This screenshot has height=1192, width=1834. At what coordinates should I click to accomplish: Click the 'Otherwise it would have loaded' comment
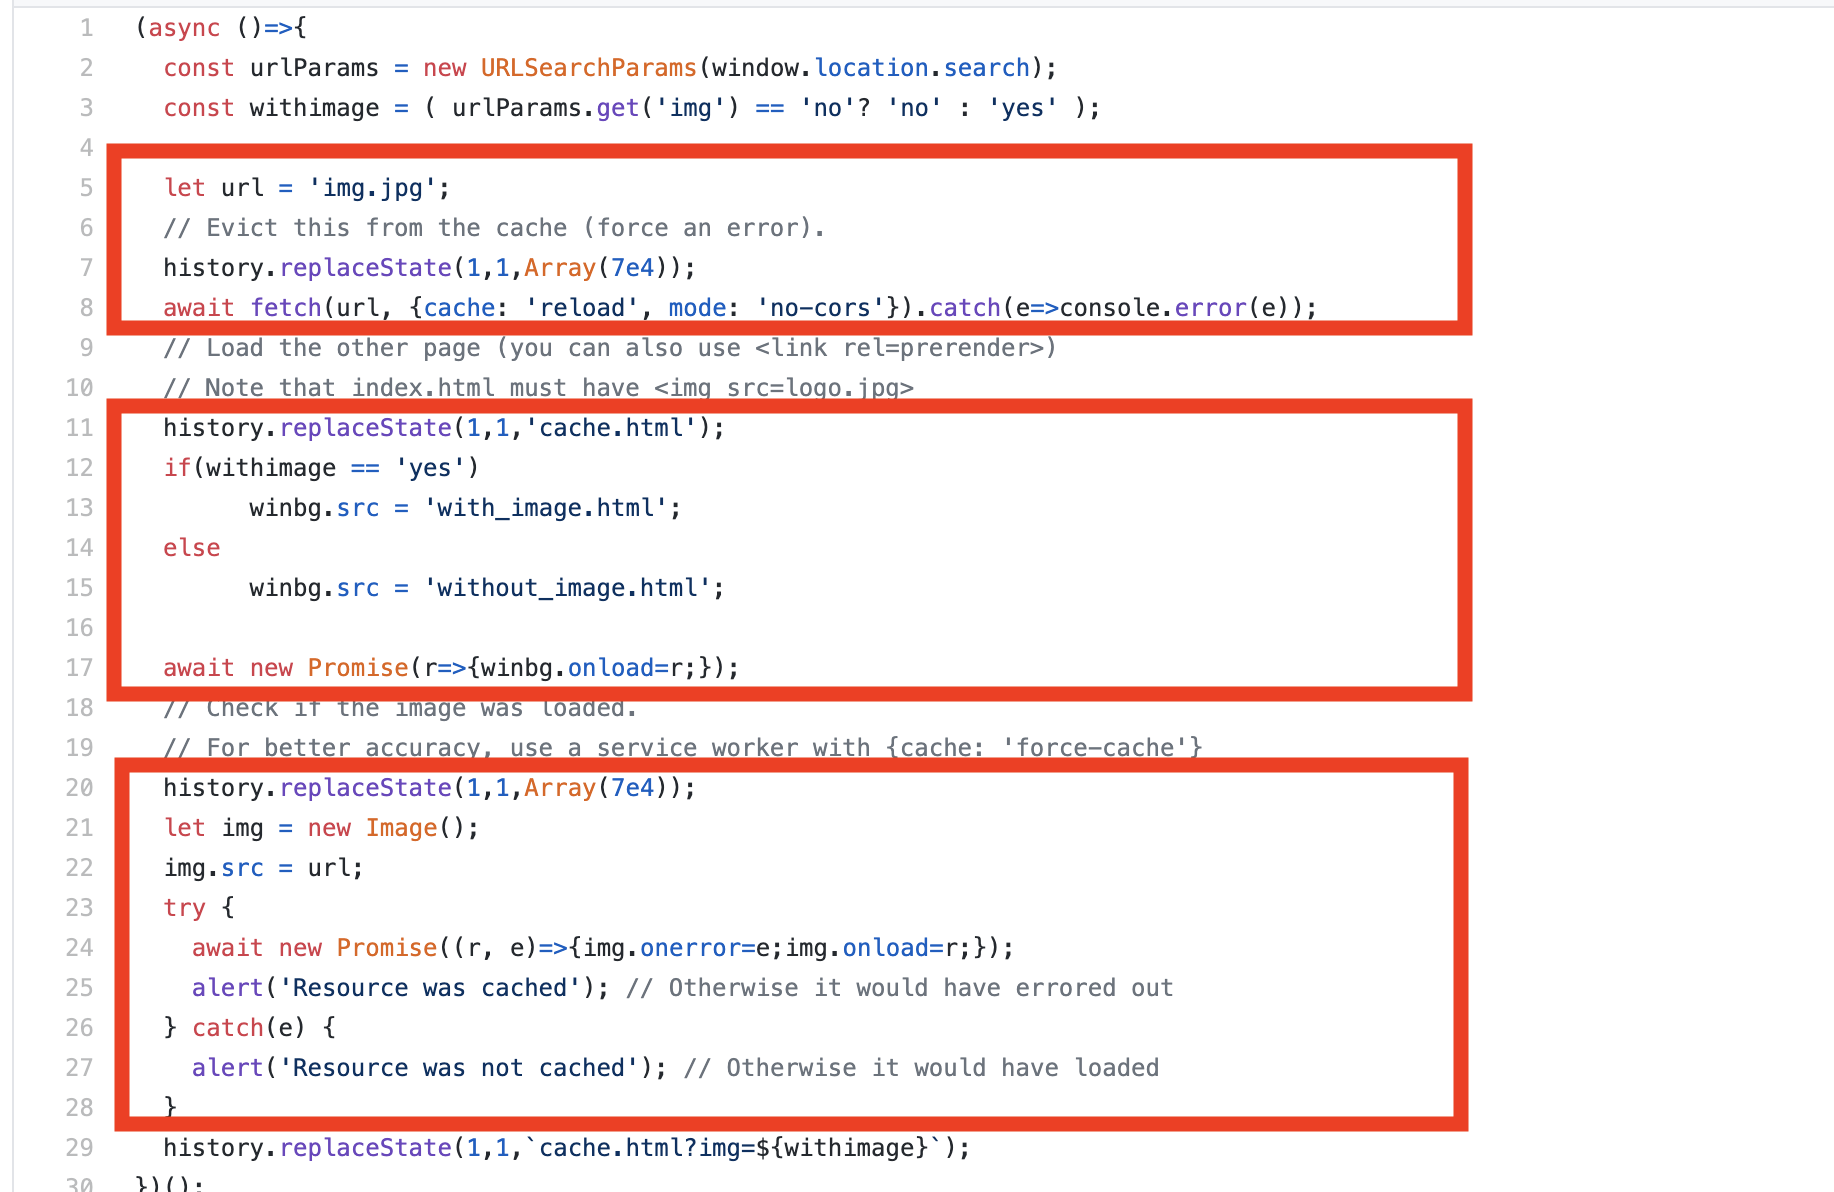[x=921, y=1068]
